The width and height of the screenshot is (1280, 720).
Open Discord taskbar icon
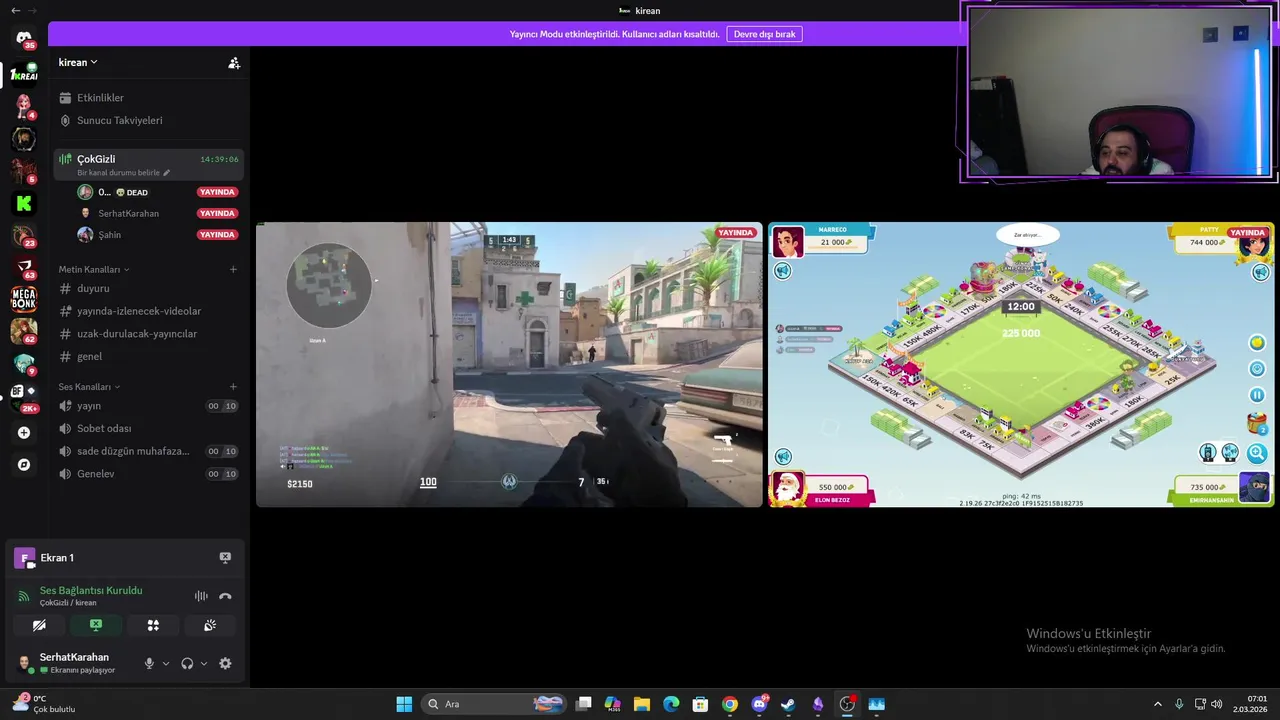pyautogui.click(x=759, y=704)
